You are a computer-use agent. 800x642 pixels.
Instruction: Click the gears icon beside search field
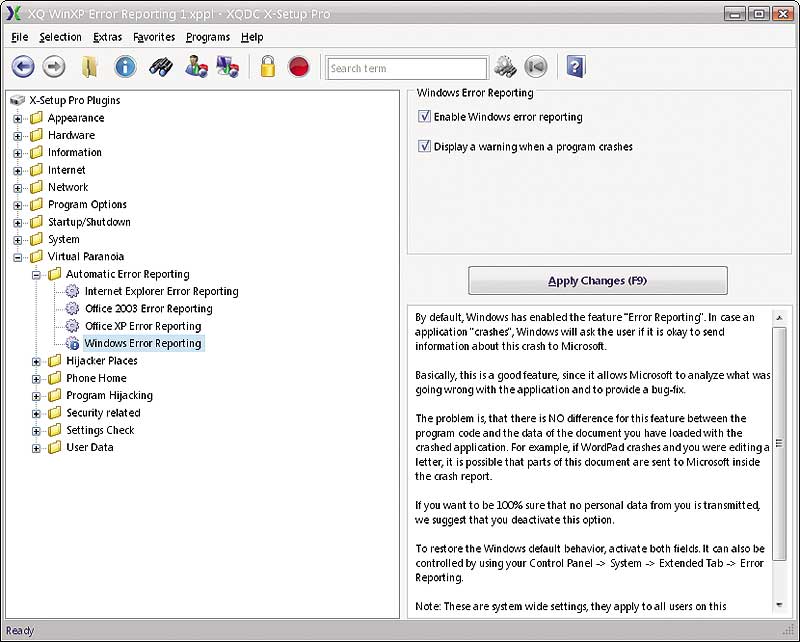(x=505, y=67)
